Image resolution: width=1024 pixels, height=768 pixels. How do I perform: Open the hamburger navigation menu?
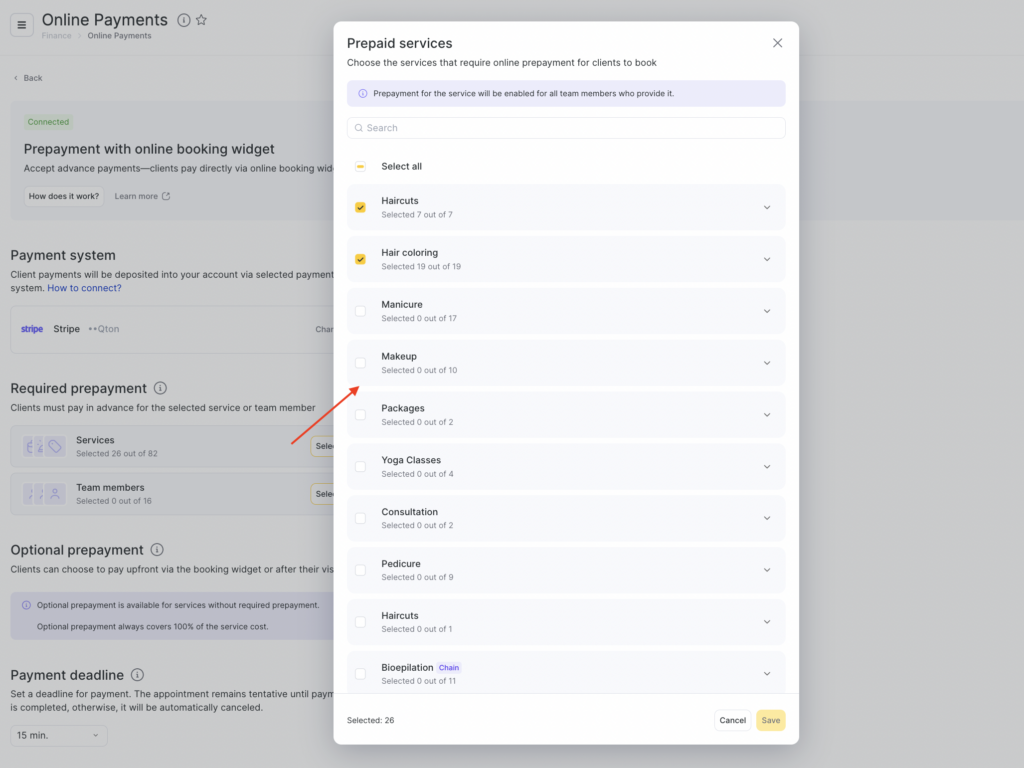pyautogui.click(x=22, y=25)
